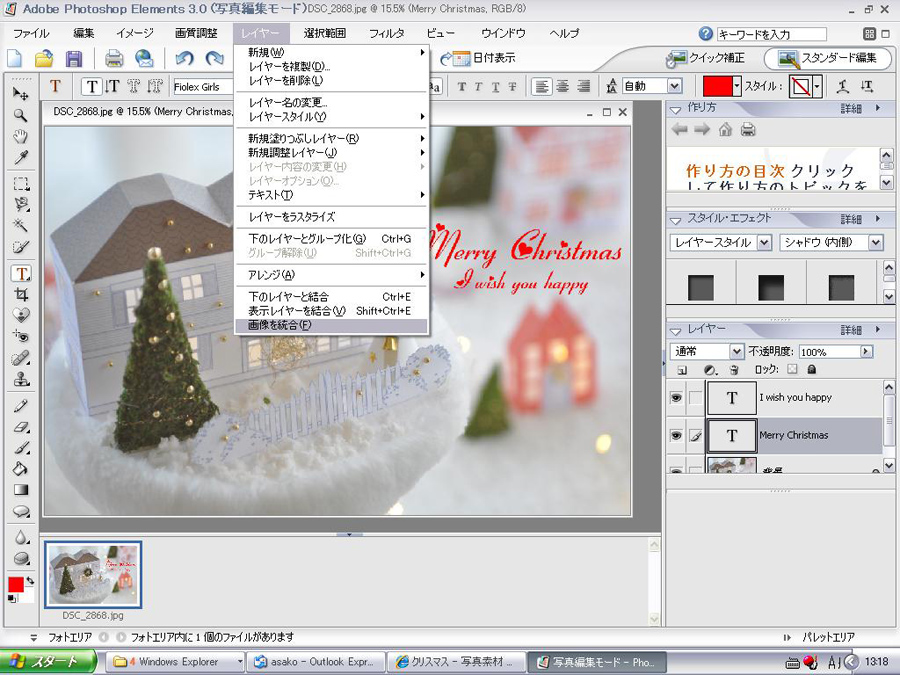900x675 pixels.
Task: Select the Crop tool
Action: pyautogui.click(x=20, y=294)
